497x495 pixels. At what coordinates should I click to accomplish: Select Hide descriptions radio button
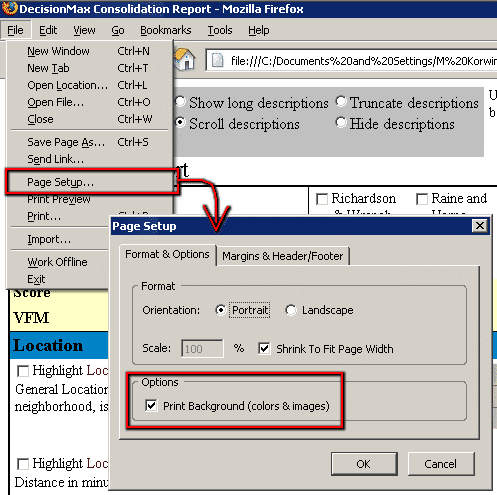click(x=341, y=123)
